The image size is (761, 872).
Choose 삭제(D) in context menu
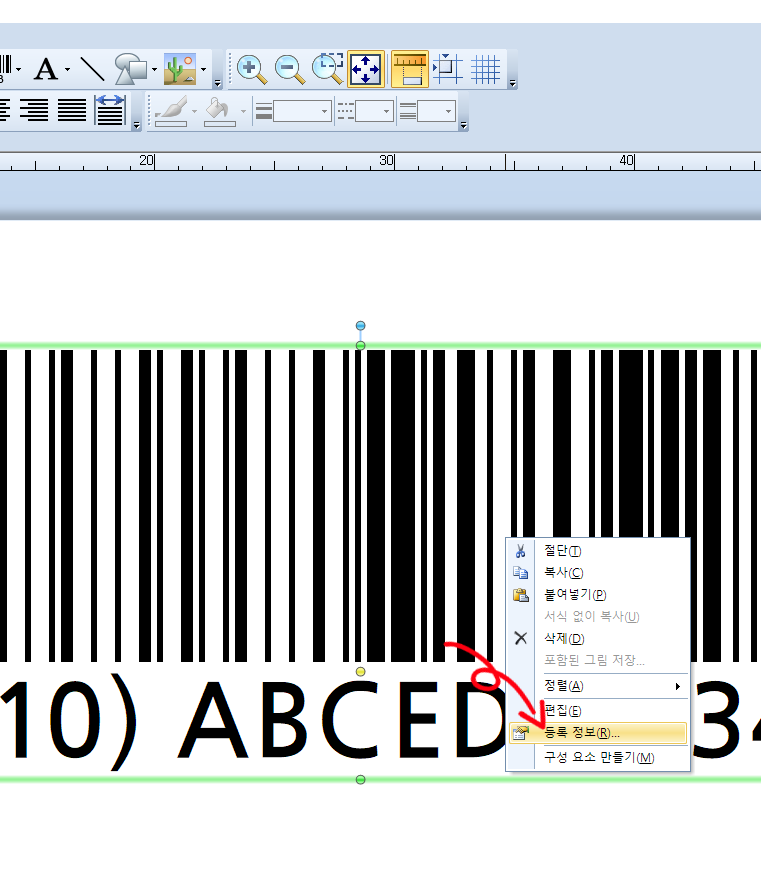tap(599, 638)
